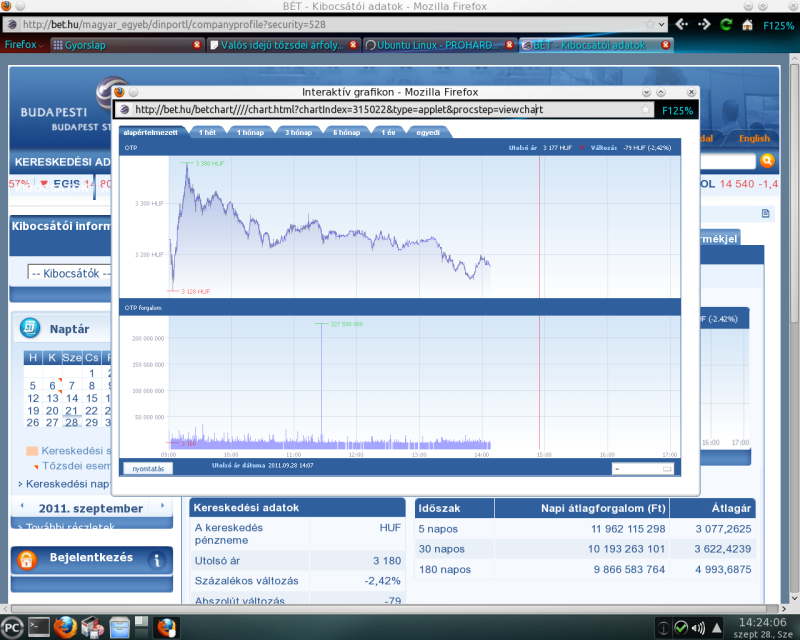Launch Firefox from the taskbar launcher

coord(65,627)
